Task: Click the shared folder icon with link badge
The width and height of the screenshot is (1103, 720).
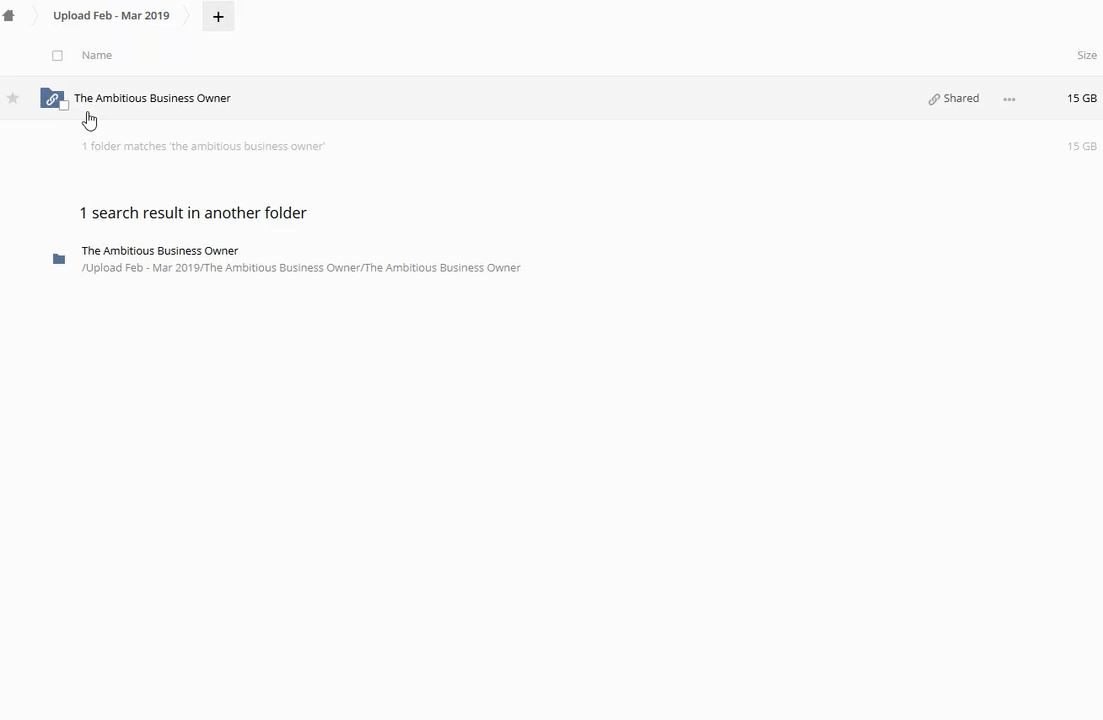Action: (x=51, y=98)
